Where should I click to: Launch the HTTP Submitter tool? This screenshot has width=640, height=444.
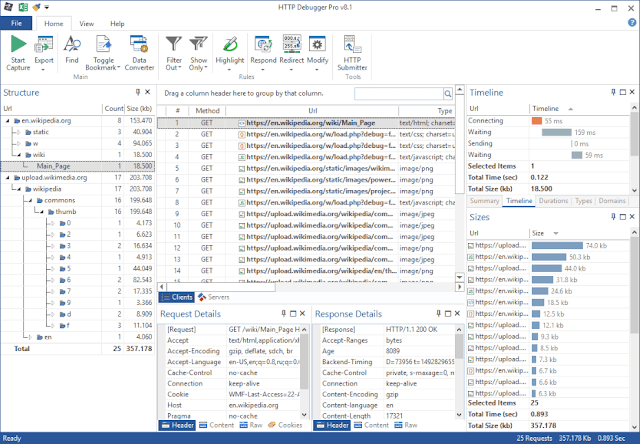click(x=352, y=53)
